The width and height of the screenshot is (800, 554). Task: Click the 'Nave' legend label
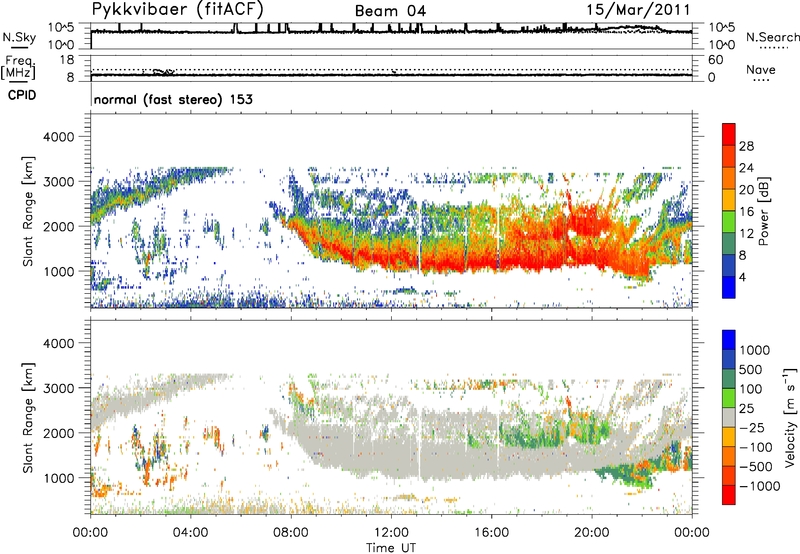coord(761,69)
